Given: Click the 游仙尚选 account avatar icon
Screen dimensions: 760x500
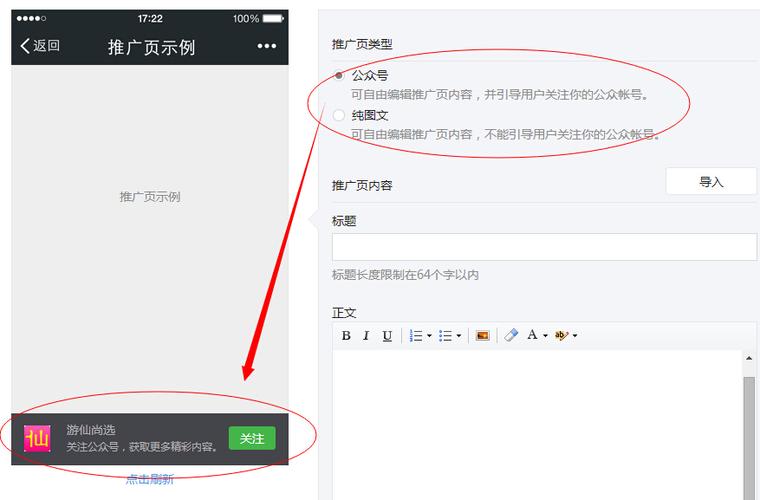Looking at the screenshot, I should 37,438.
